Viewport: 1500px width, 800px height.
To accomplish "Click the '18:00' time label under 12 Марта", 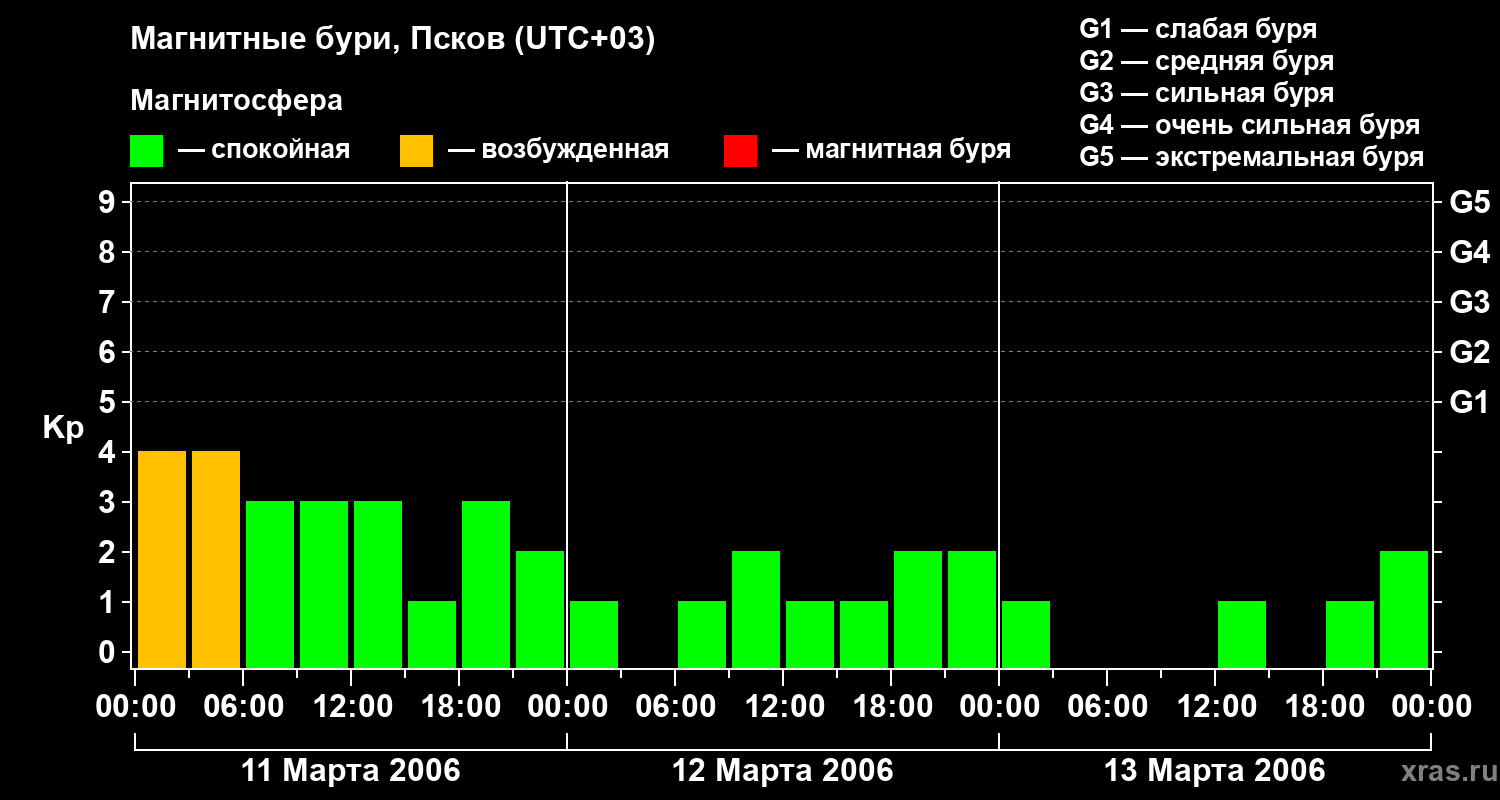I will (x=891, y=707).
